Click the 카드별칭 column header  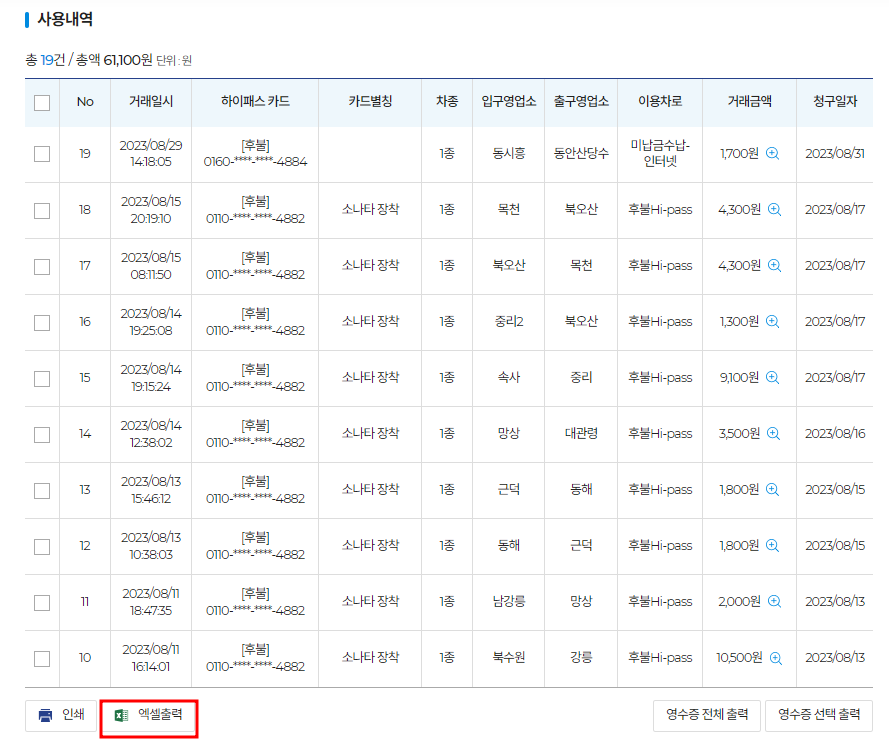[x=370, y=101]
